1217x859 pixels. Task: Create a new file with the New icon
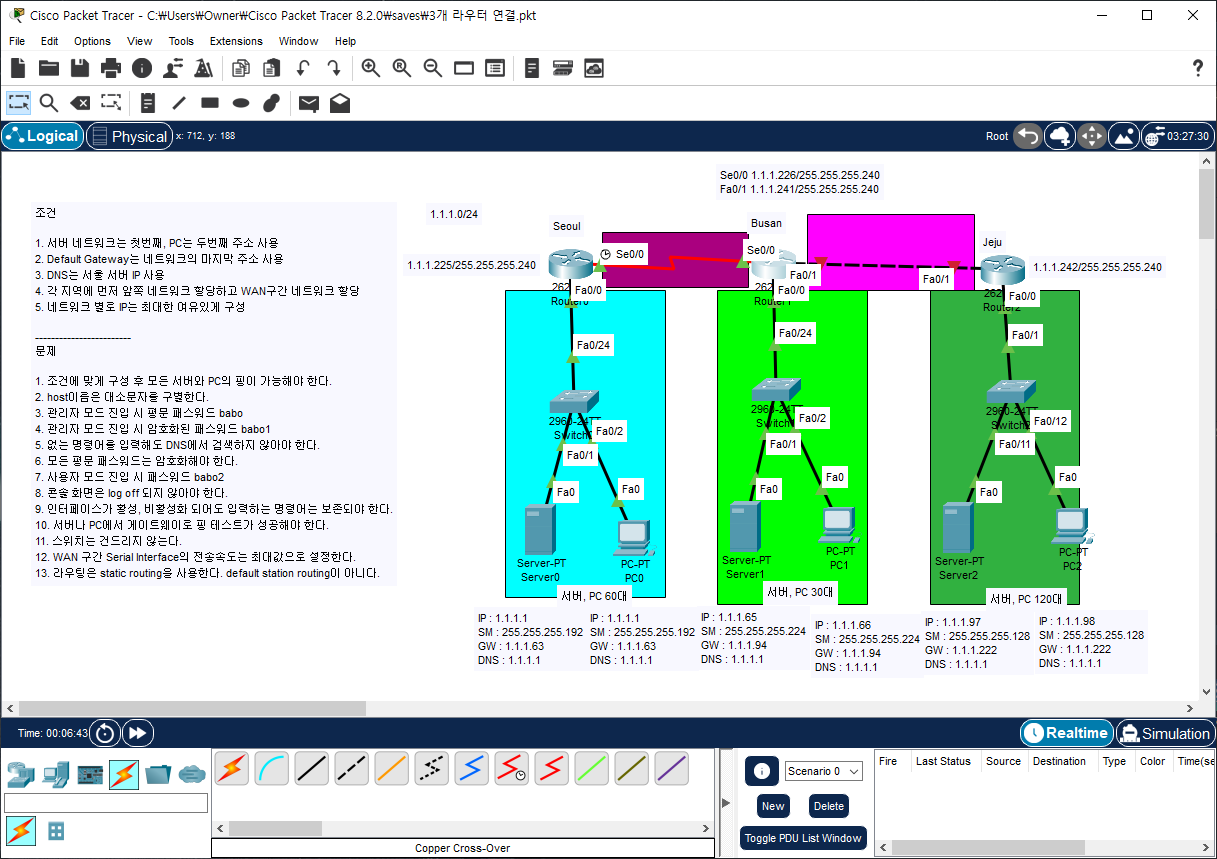(x=18, y=68)
